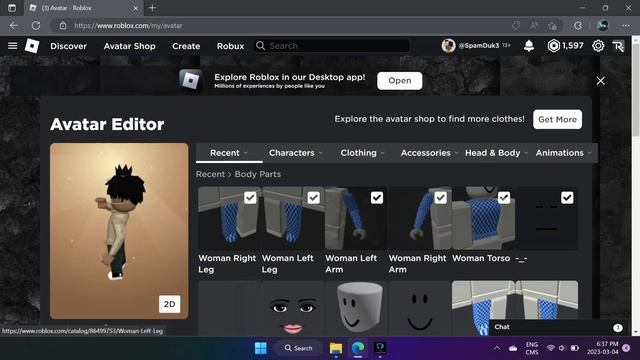This screenshot has width=640, height=360.
Task: Click the Get More button
Action: (x=557, y=119)
